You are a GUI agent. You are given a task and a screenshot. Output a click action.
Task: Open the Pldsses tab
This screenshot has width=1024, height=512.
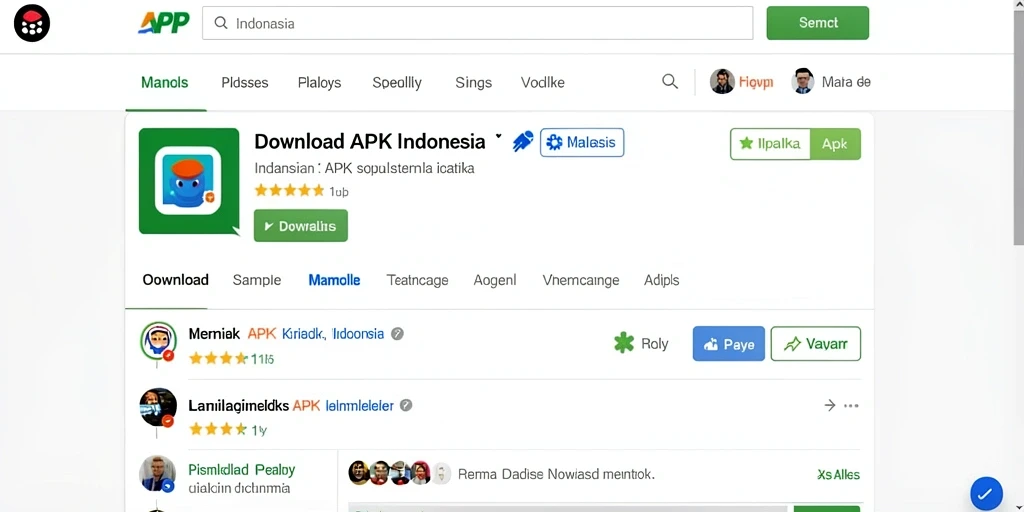click(x=245, y=83)
